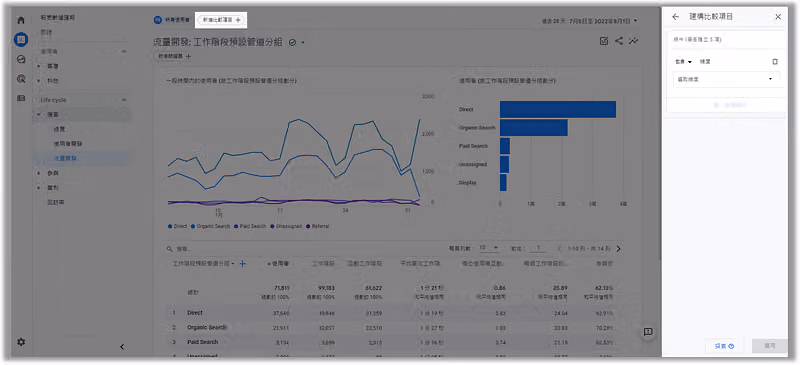Click the Apply button in comparison panel
The width and height of the screenshot is (800, 365).
(x=770, y=346)
